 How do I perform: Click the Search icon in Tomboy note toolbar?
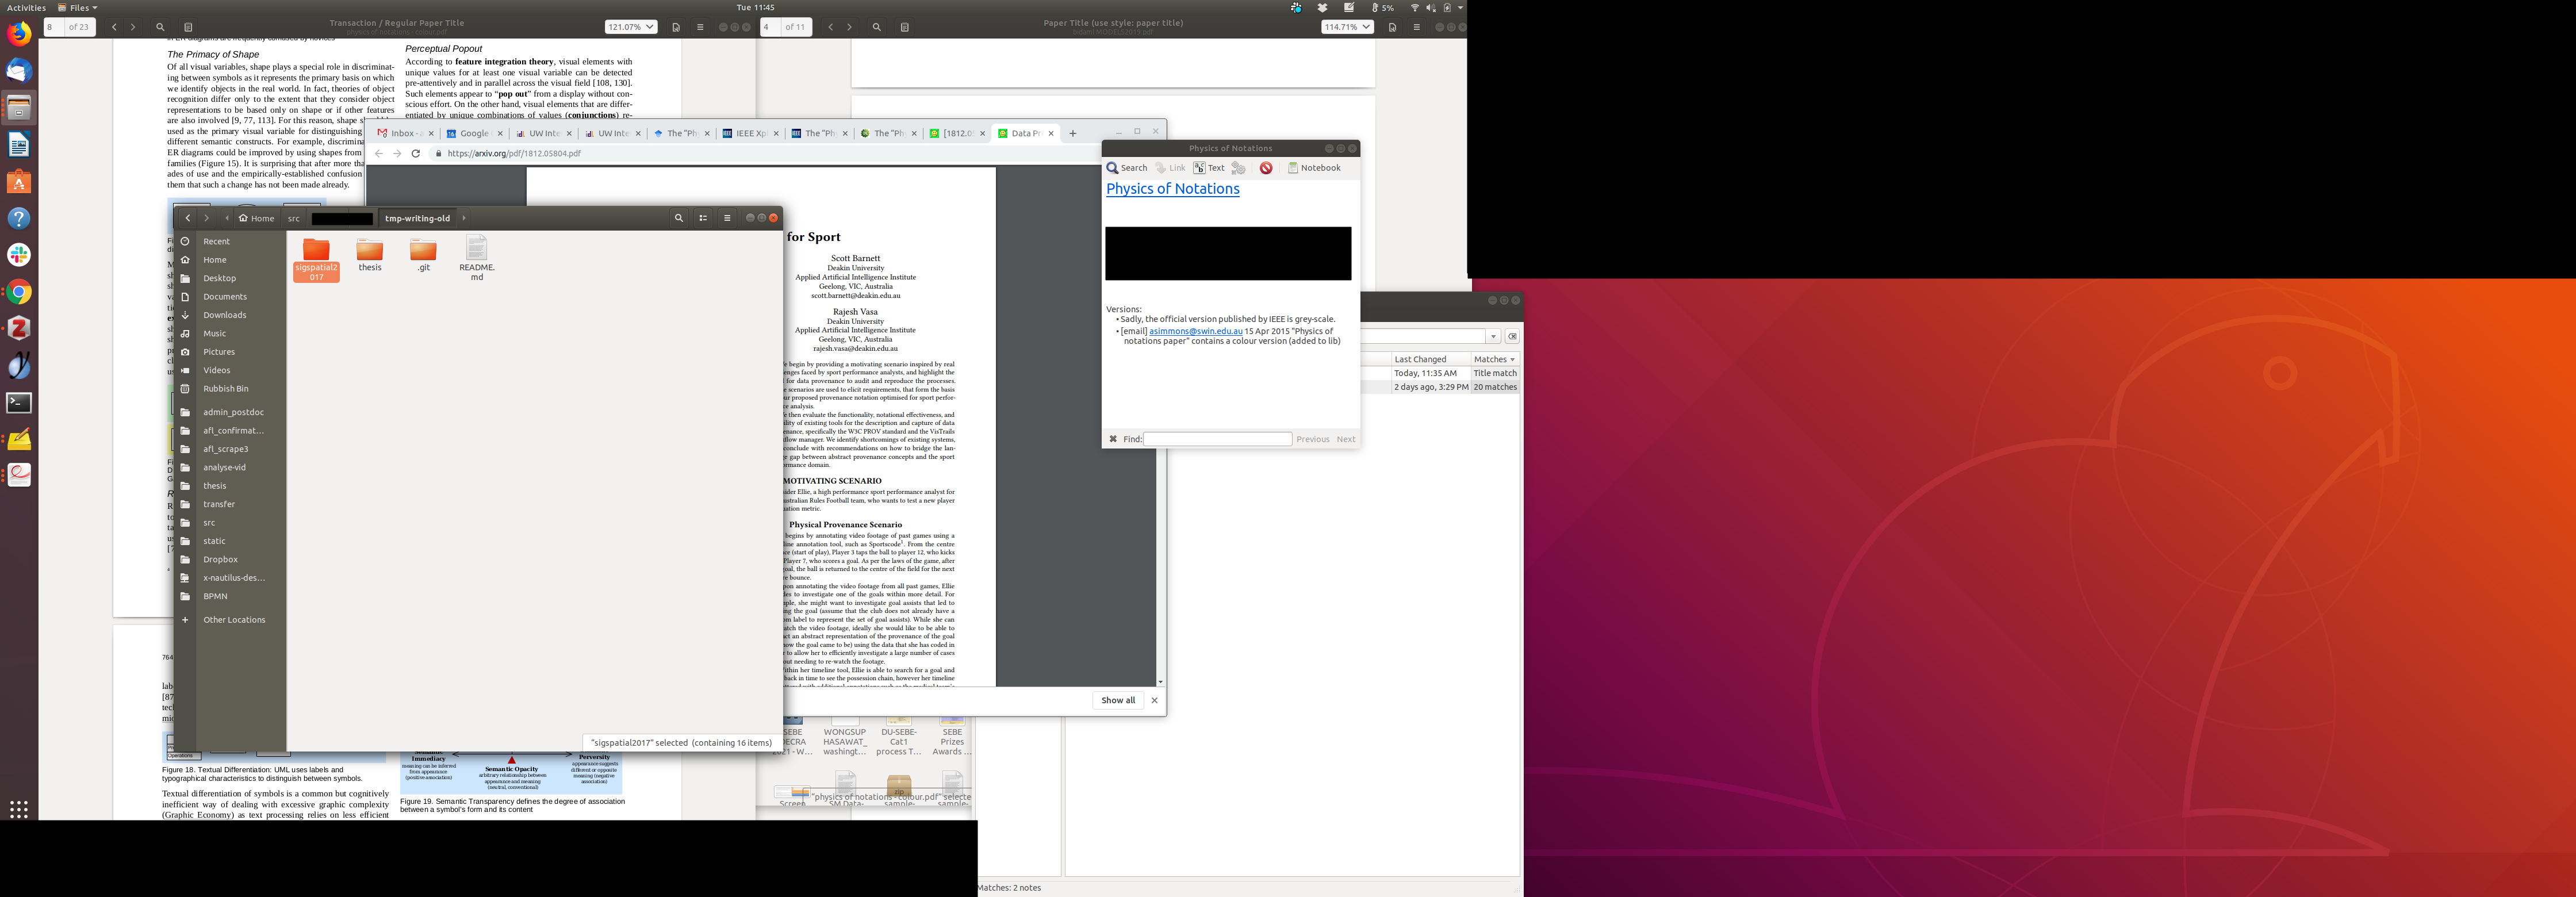tap(1126, 168)
